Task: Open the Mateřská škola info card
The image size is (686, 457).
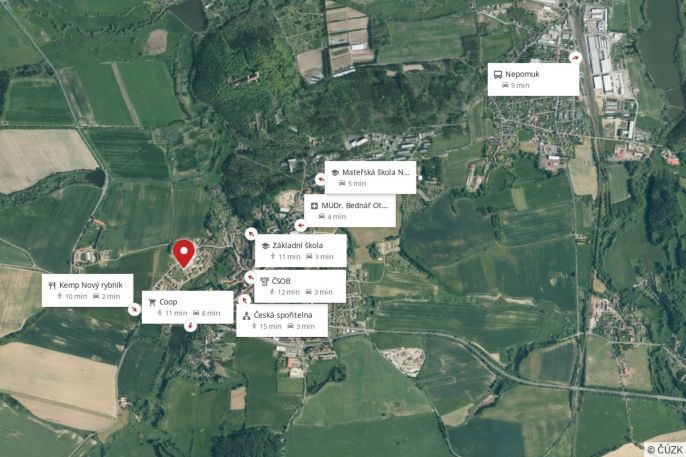Action: pyautogui.click(x=370, y=177)
